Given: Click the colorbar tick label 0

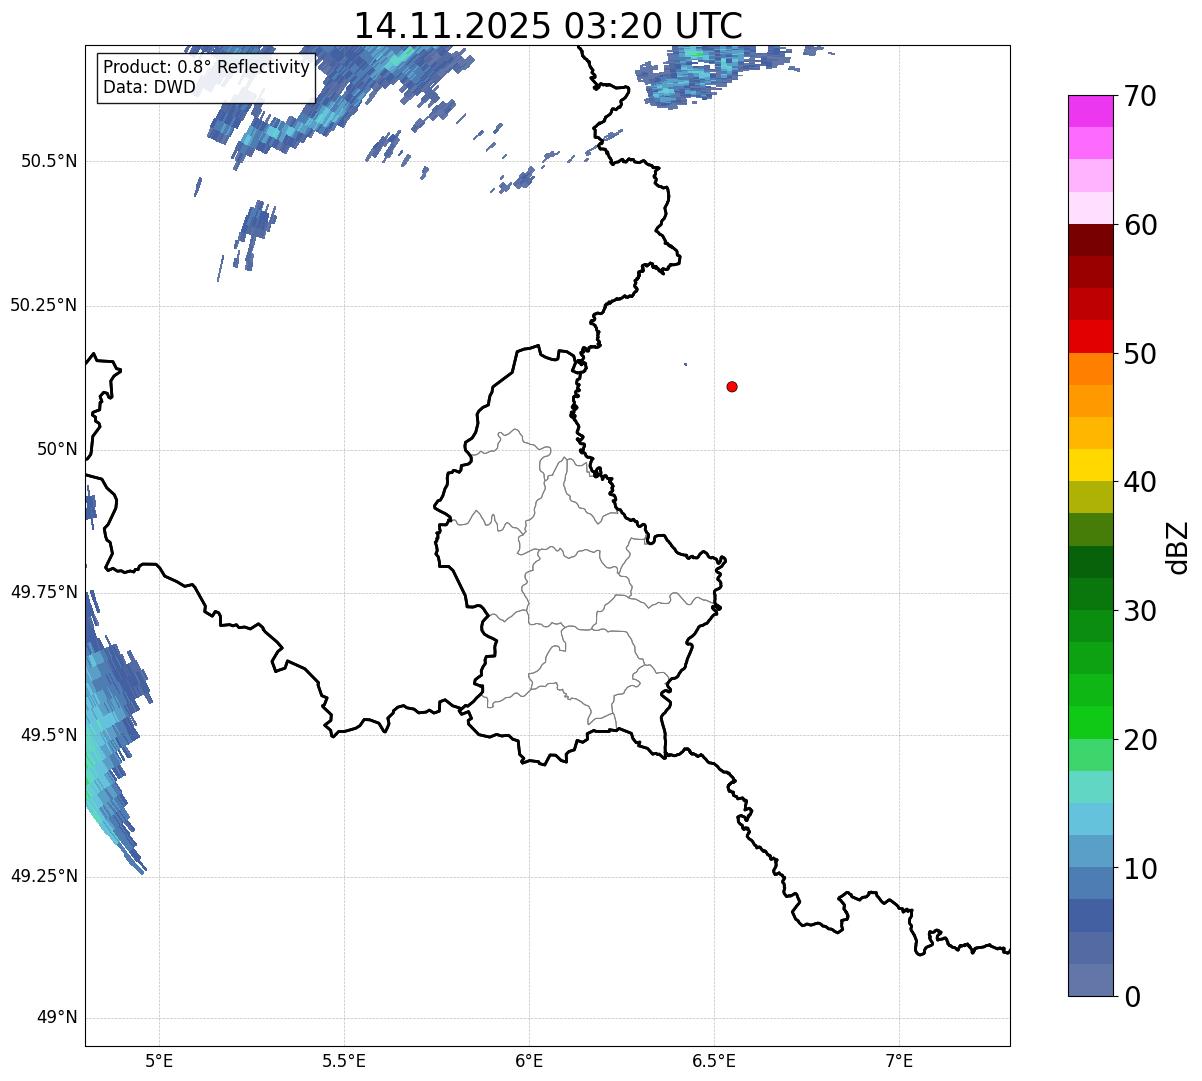Looking at the screenshot, I should click(x=1132, y=997).
